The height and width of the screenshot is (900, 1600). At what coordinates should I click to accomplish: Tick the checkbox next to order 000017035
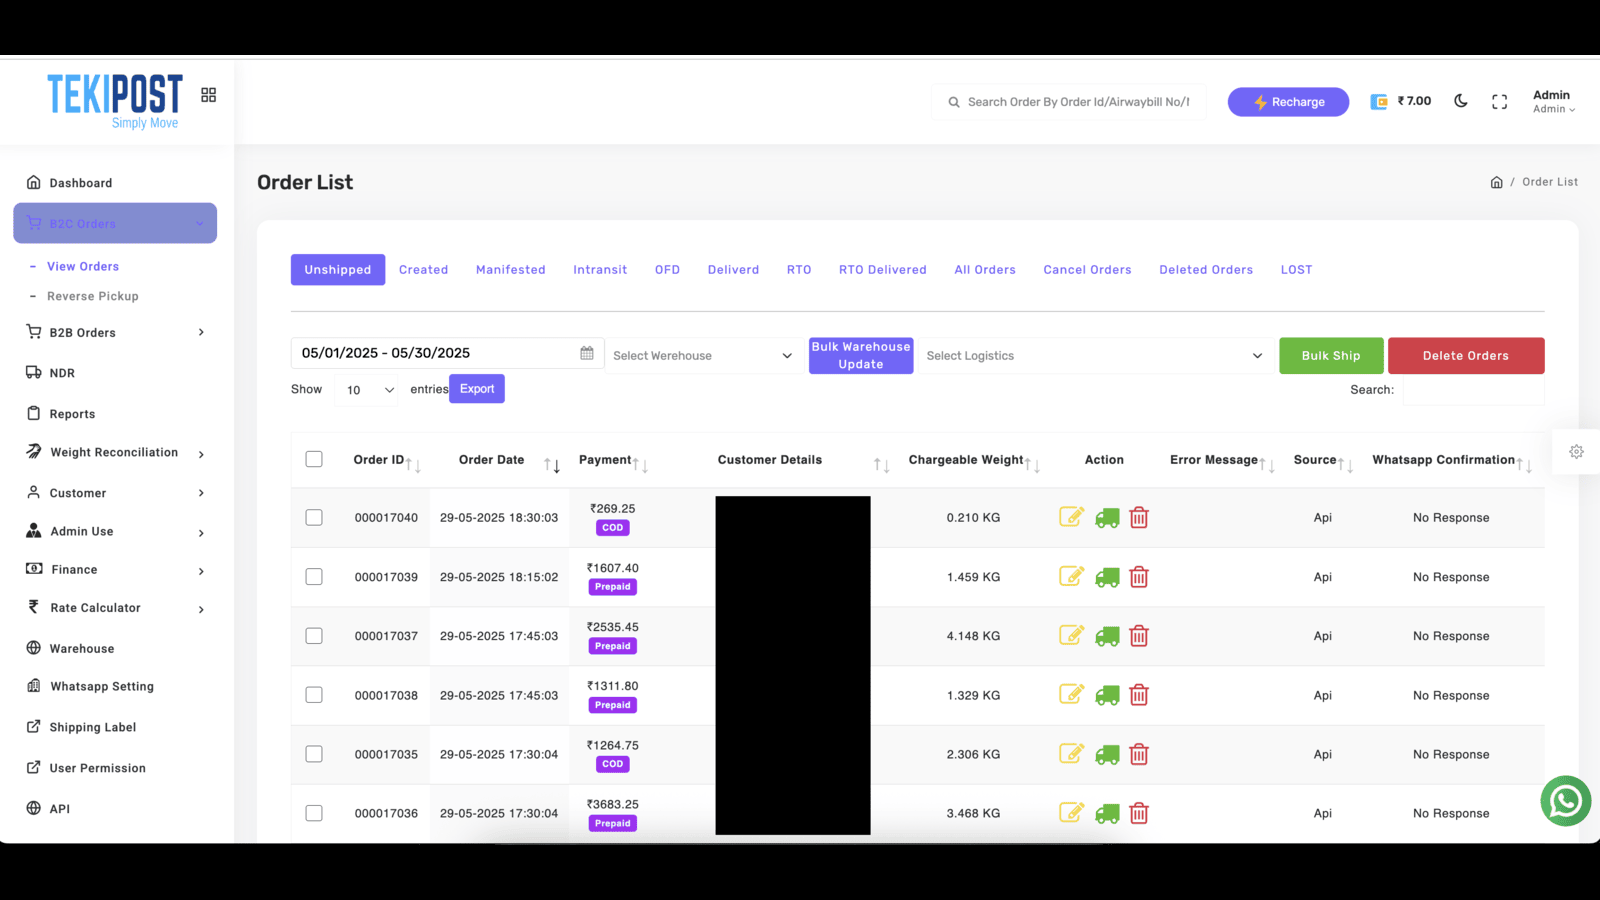(x=314, y=754)
